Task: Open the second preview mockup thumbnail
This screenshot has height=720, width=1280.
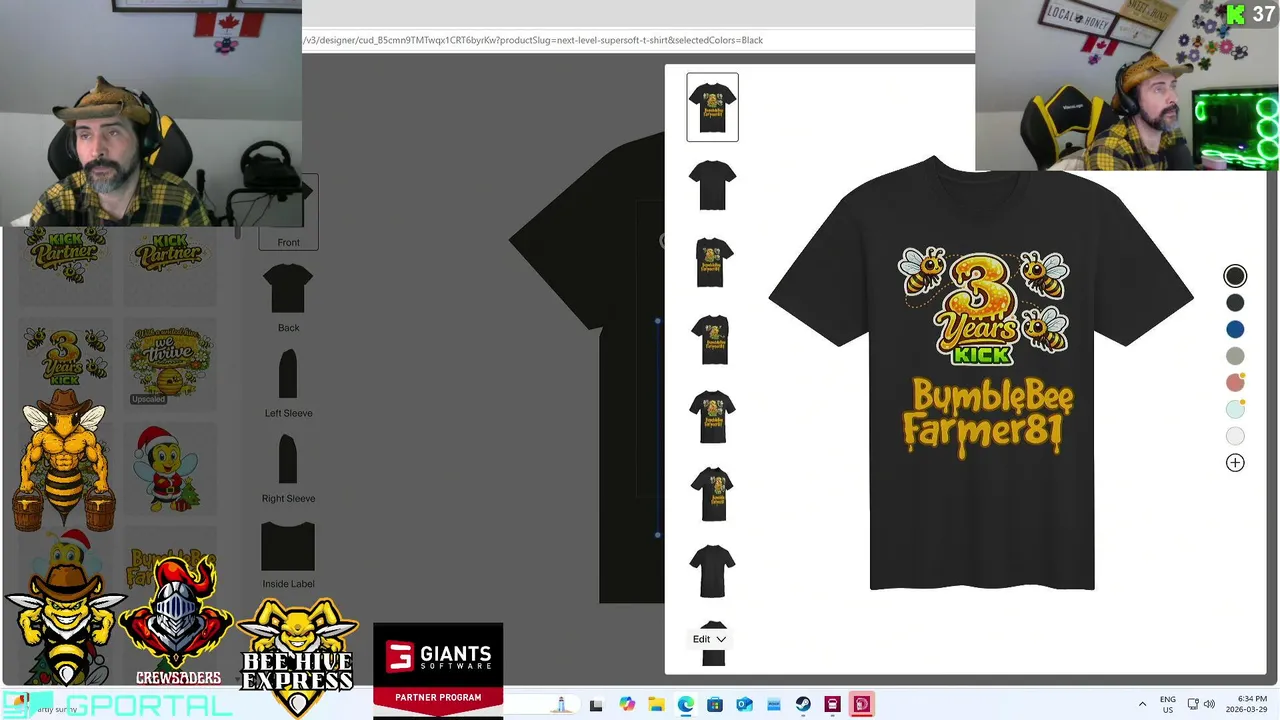Action: (712, 184)
